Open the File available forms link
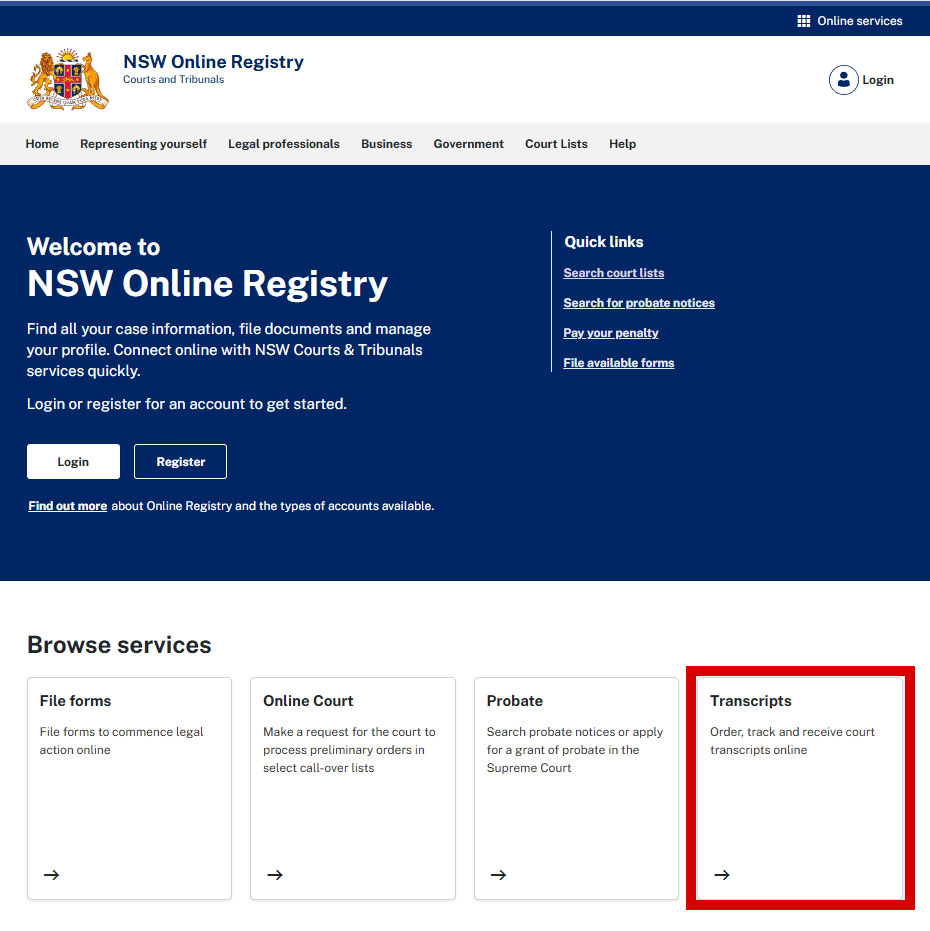Screen dimensions: 930x931 [619, 363]
